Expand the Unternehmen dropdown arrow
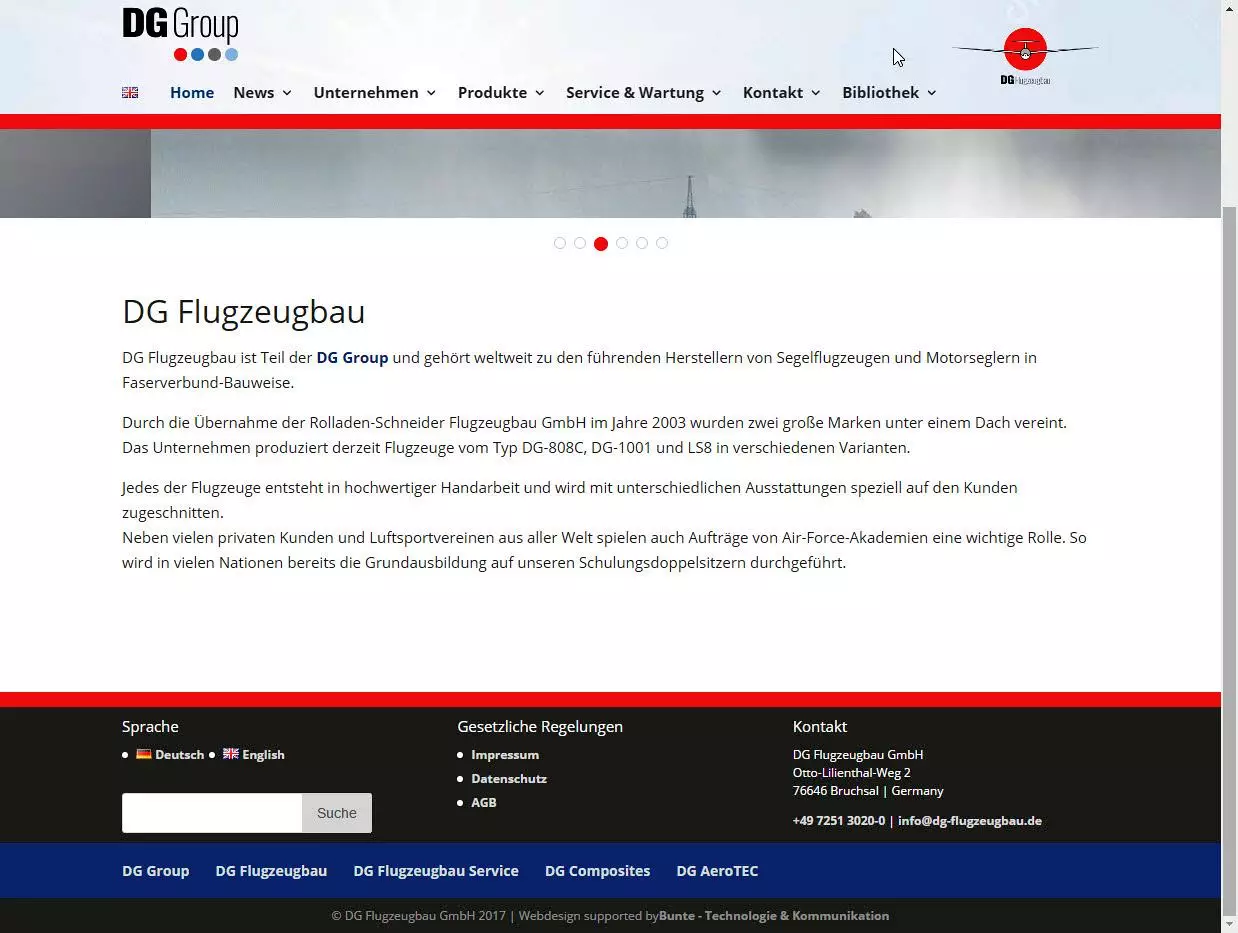Image resolution: width=1238 pixels, height=933 pixels. (x=431, y=93)
